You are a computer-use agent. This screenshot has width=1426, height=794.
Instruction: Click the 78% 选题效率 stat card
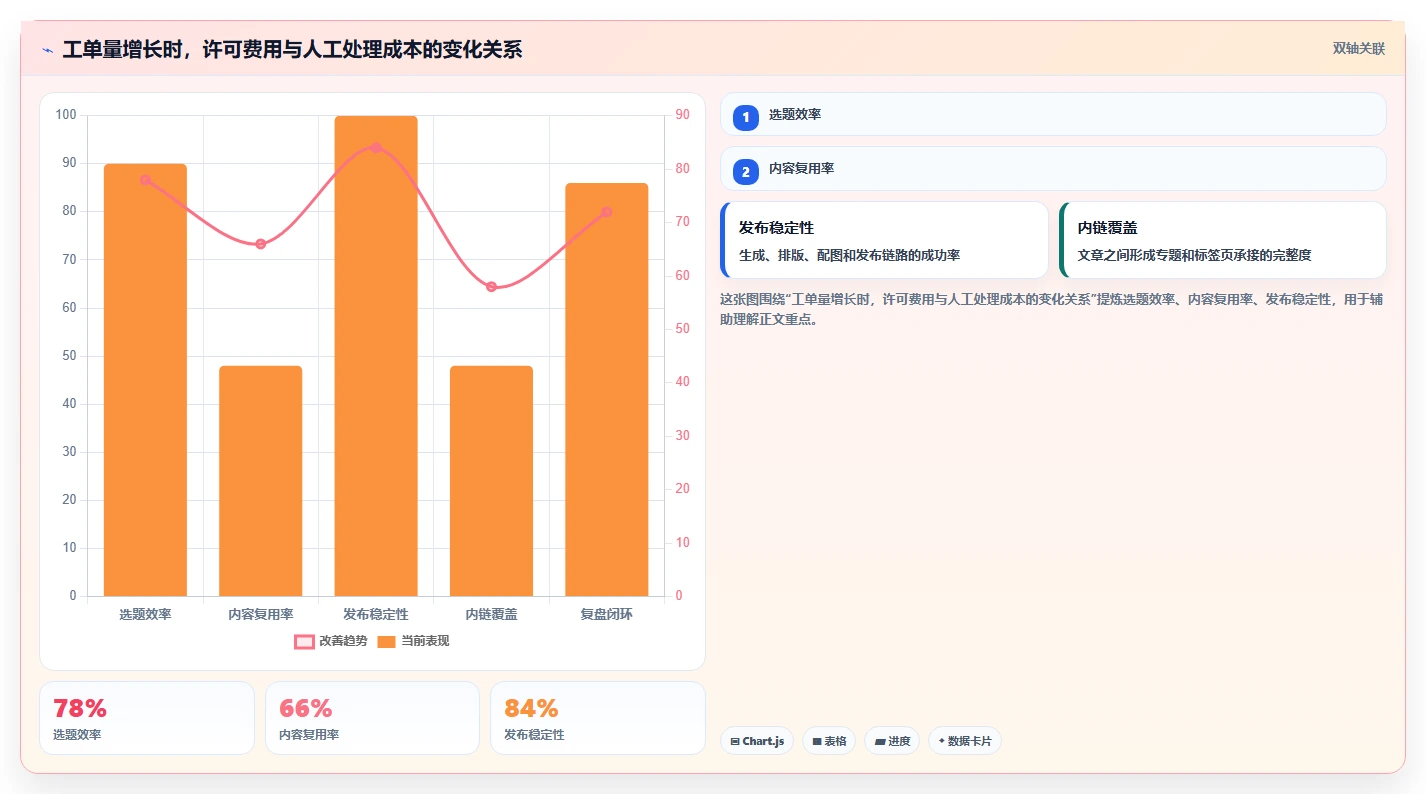coord(147,718)
